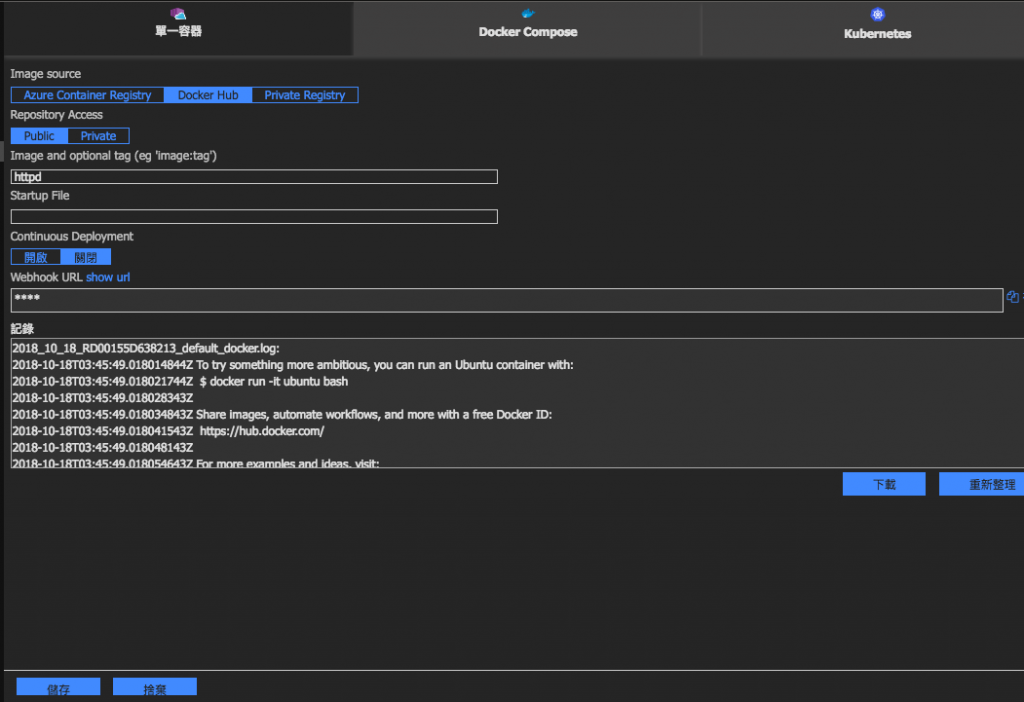This screenshot has width=1024, height=702.
Task: Select the default_docker.log file name line
Action: [146, 348]
